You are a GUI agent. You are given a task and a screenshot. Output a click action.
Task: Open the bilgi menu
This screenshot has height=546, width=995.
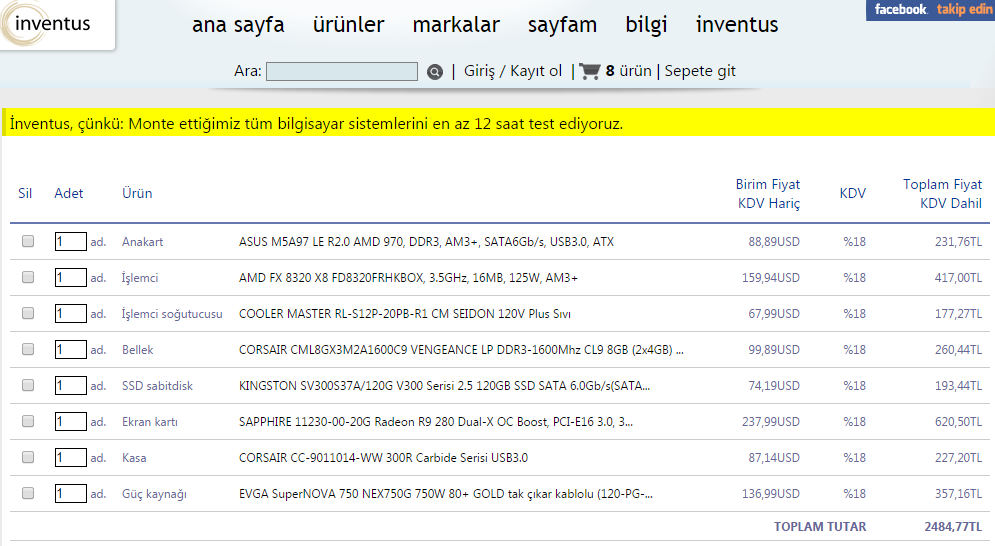[x=646, y=25]
